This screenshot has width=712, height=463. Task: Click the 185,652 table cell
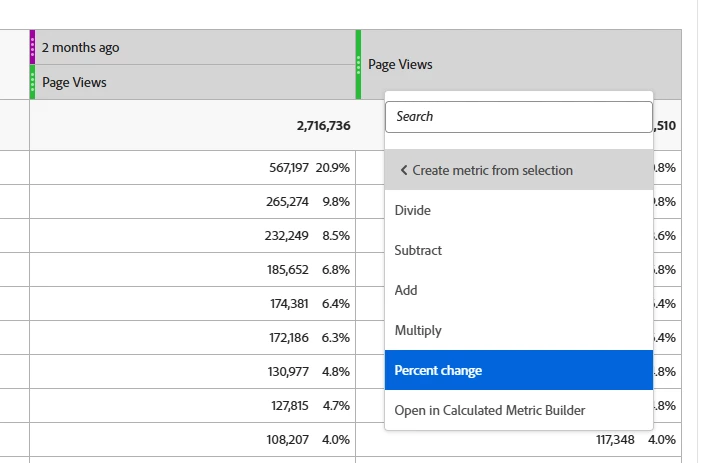pos(193,270)
